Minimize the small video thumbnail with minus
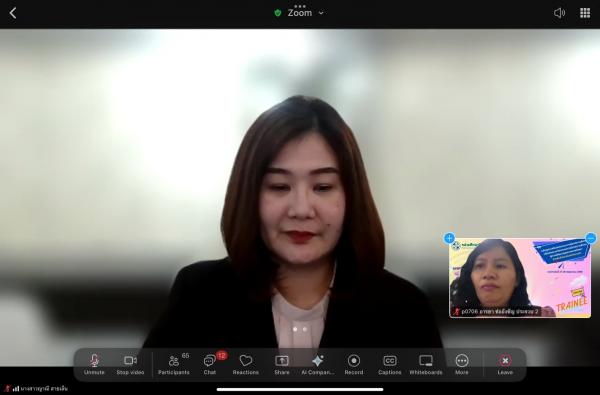This screenshot has height=395, width=600. click(591, 238)
